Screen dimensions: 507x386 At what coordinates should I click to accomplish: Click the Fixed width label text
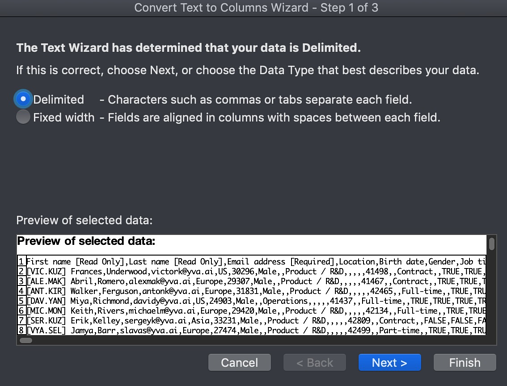point(64,118)
